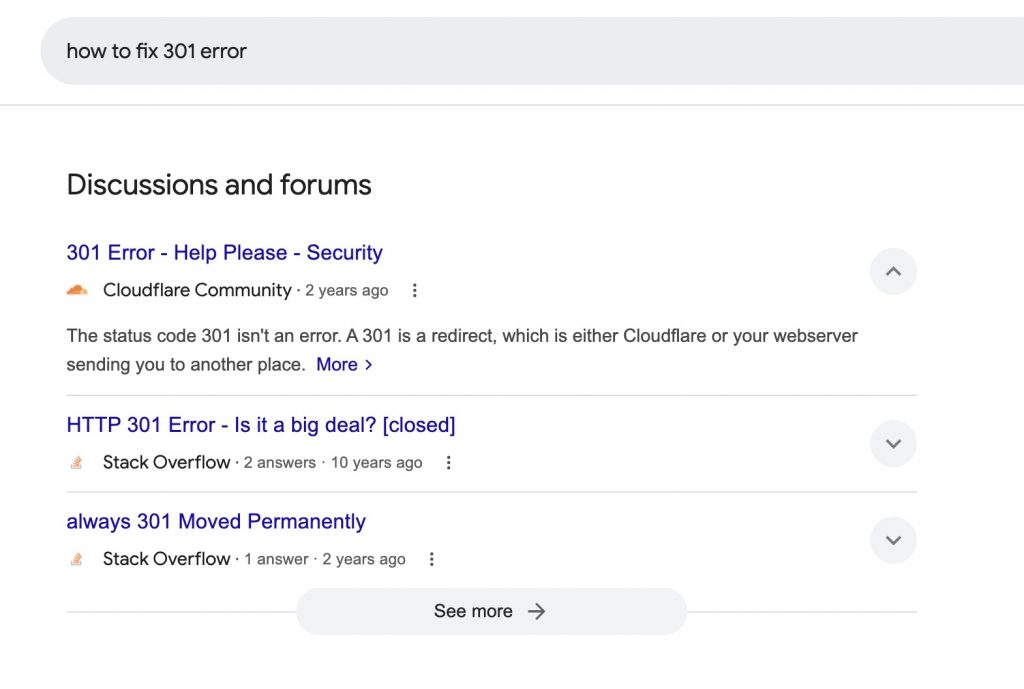Screen dimensions: 1024x689
Task: Click the Cloudflare Community source name
Action: (x=197, y=291)
